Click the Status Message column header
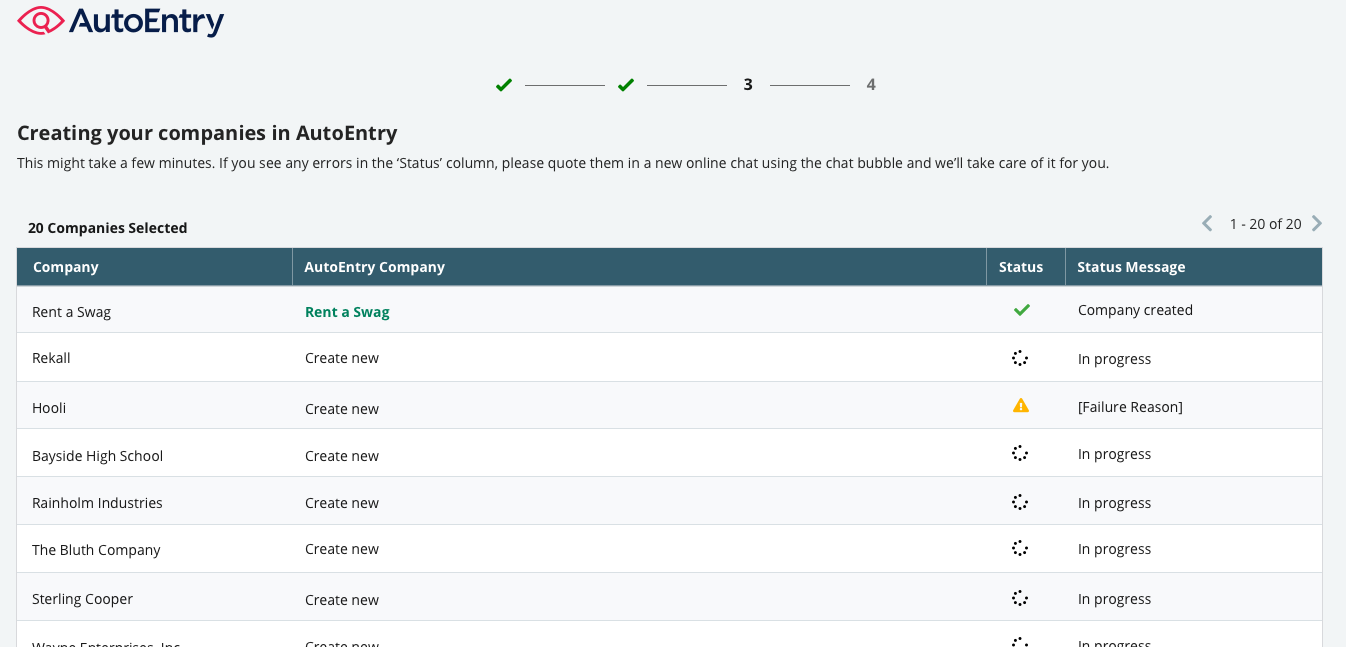Screen dimensions: 1346x647 coord(1131,267)
